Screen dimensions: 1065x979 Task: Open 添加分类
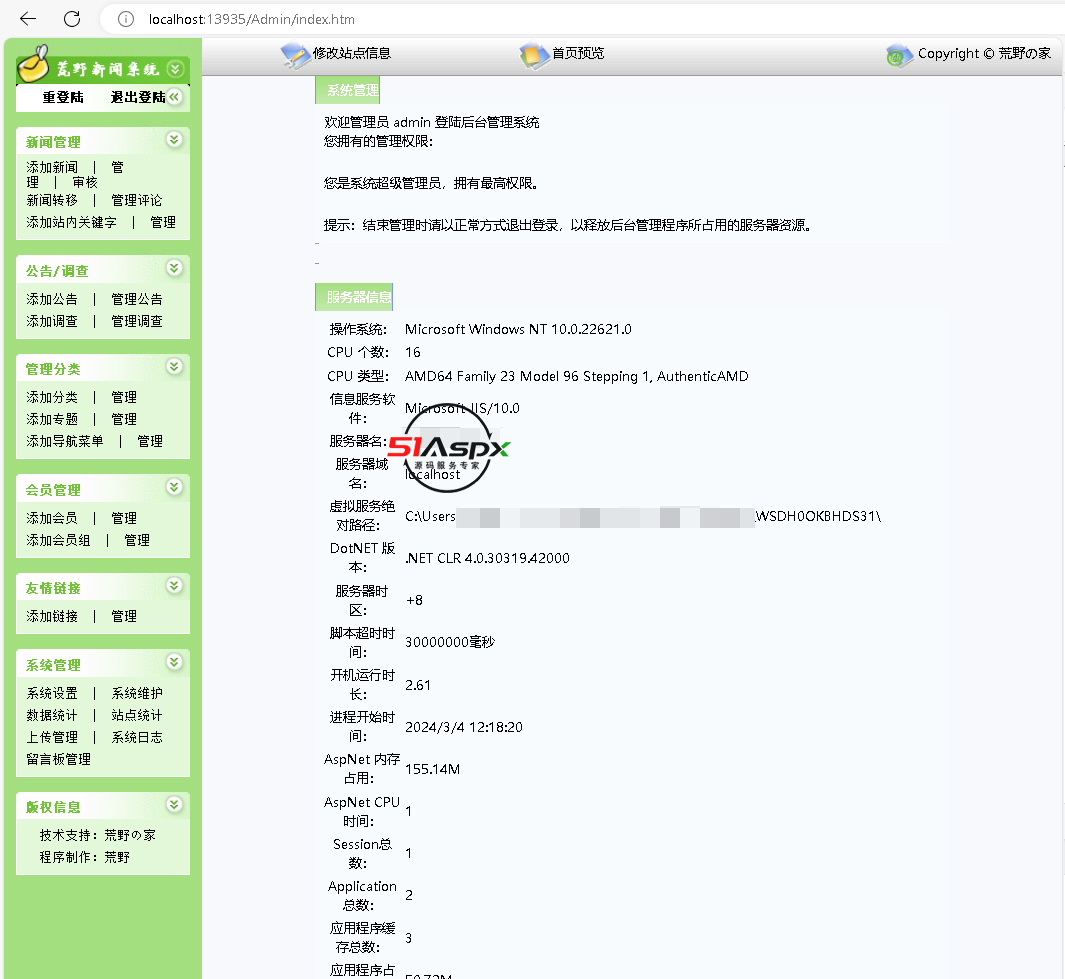52,397
